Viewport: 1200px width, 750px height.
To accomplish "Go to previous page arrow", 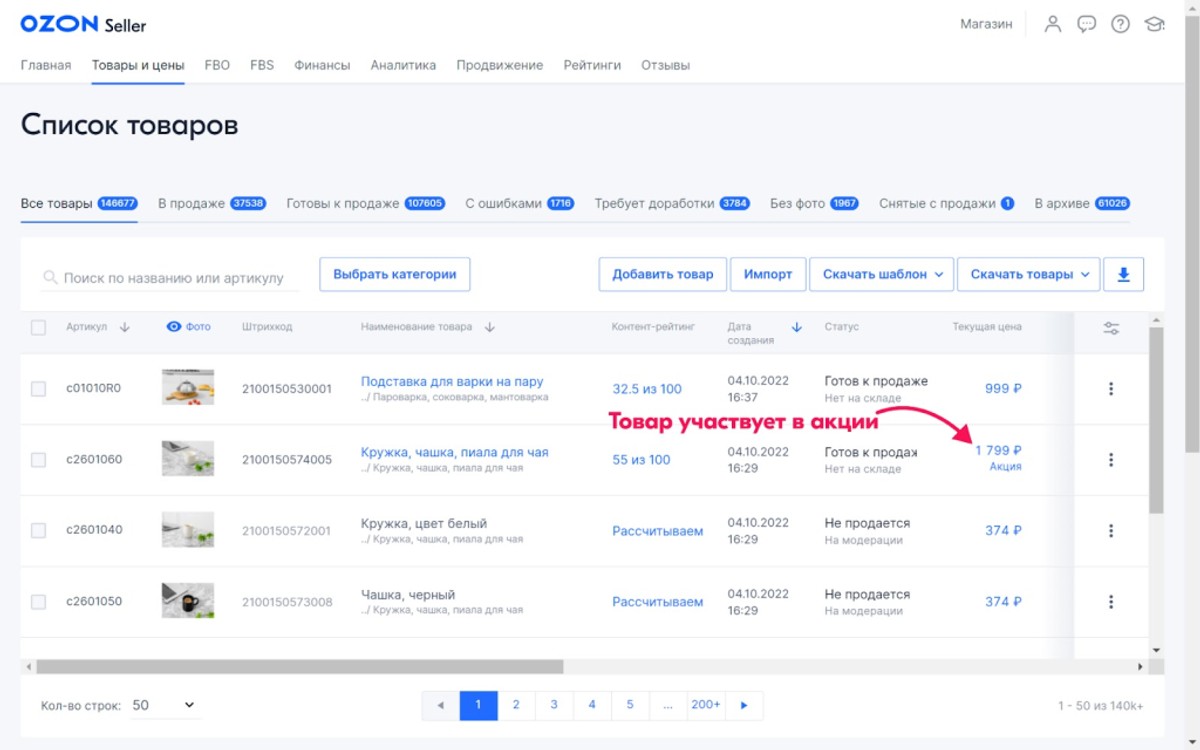I will pos(440,705).
